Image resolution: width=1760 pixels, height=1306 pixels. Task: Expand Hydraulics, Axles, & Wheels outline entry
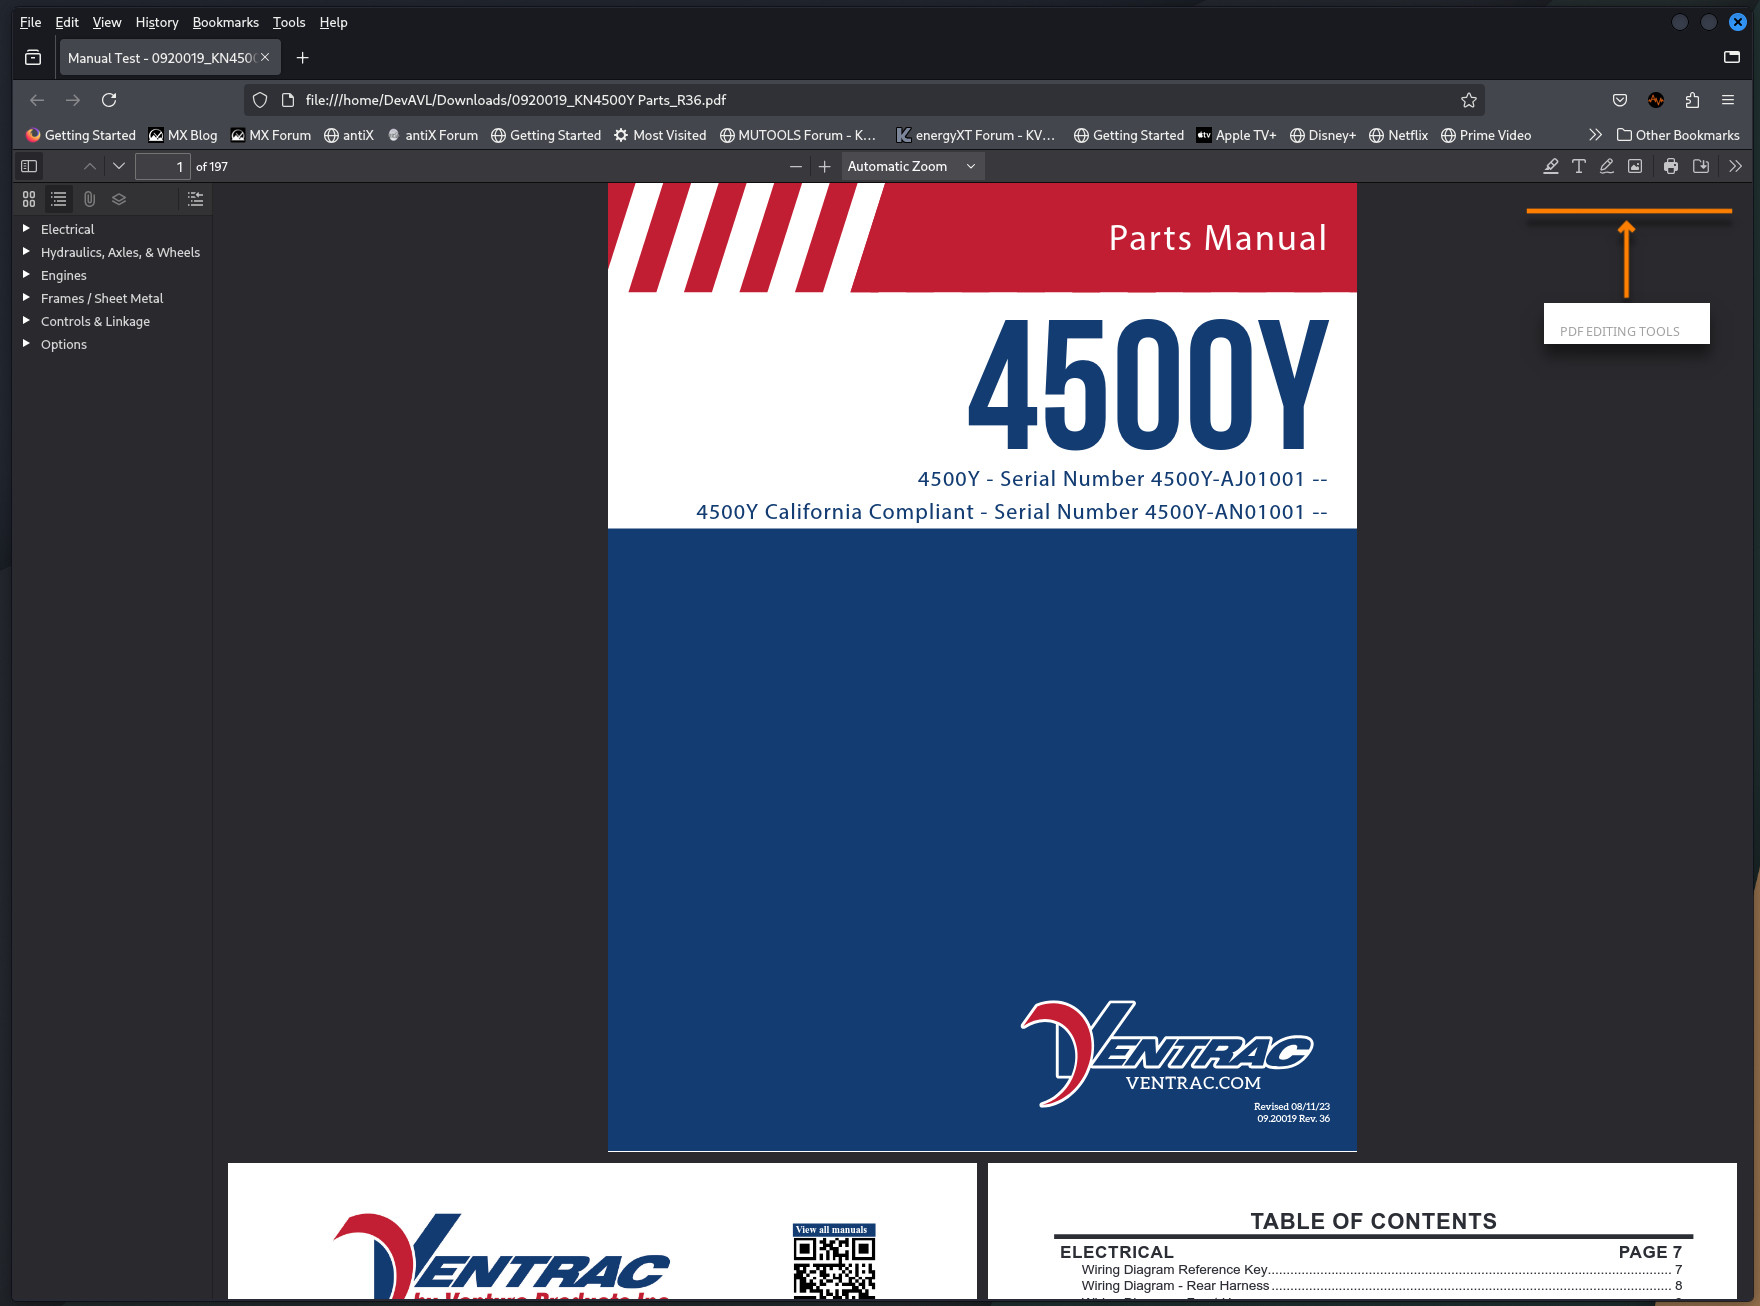(x=26, y=252)
